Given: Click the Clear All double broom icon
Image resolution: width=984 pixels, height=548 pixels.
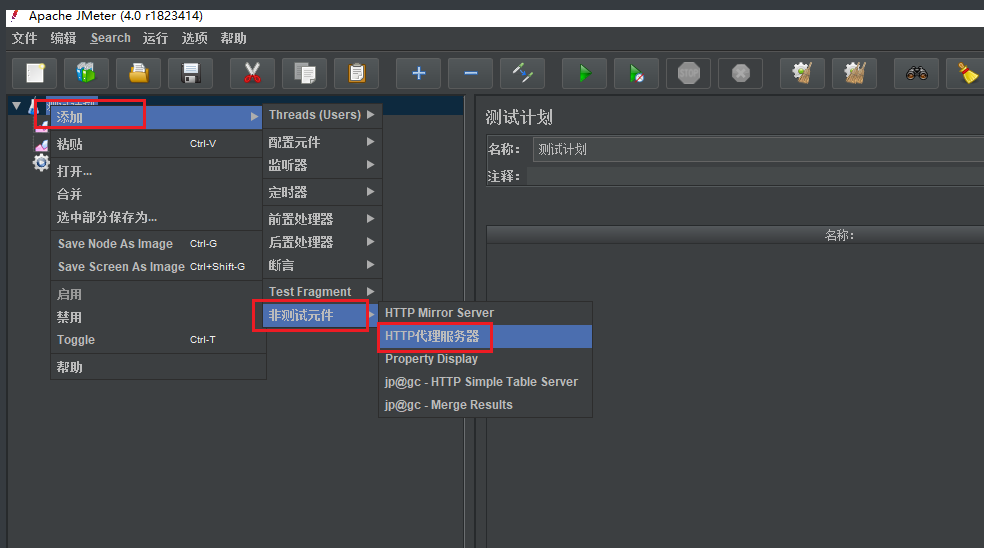Looking at the screenshot, I should [x=854, y=73].
